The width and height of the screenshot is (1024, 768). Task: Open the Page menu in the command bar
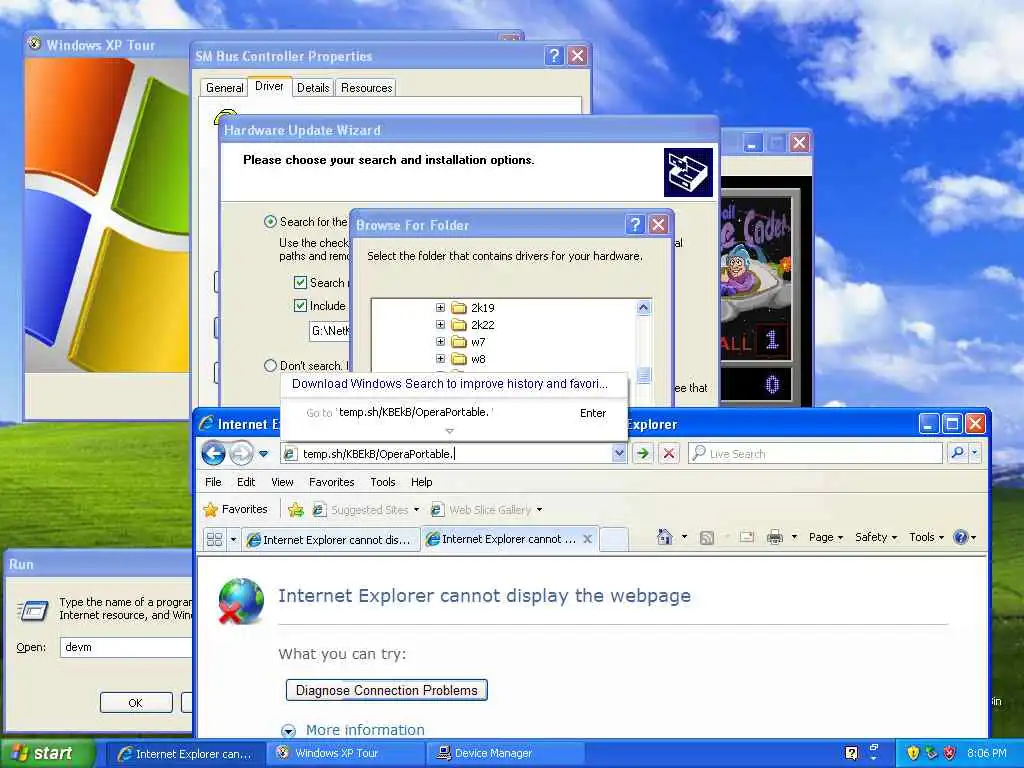point(825,537)
